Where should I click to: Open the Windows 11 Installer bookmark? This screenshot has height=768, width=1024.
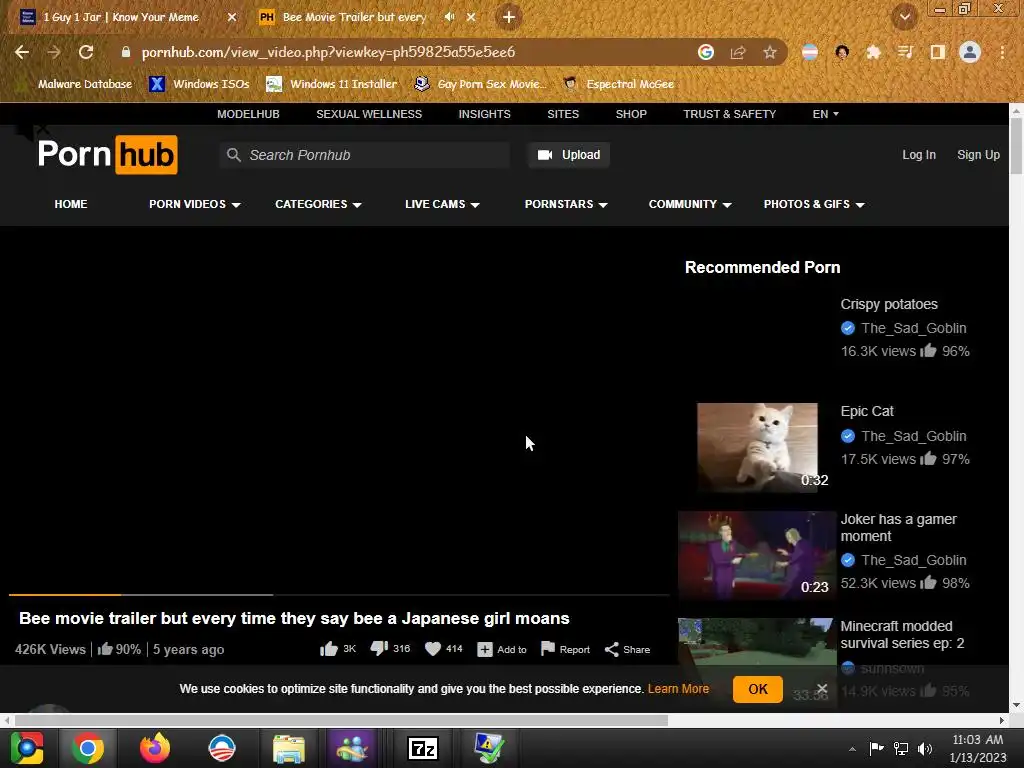point(332,84)
